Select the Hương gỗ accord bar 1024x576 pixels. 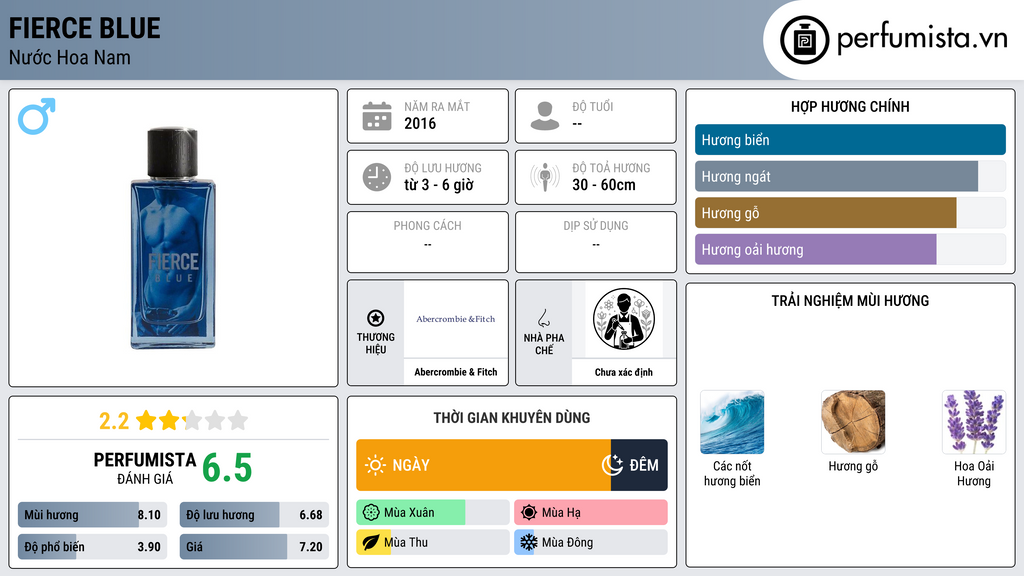(x=850, y=213)
